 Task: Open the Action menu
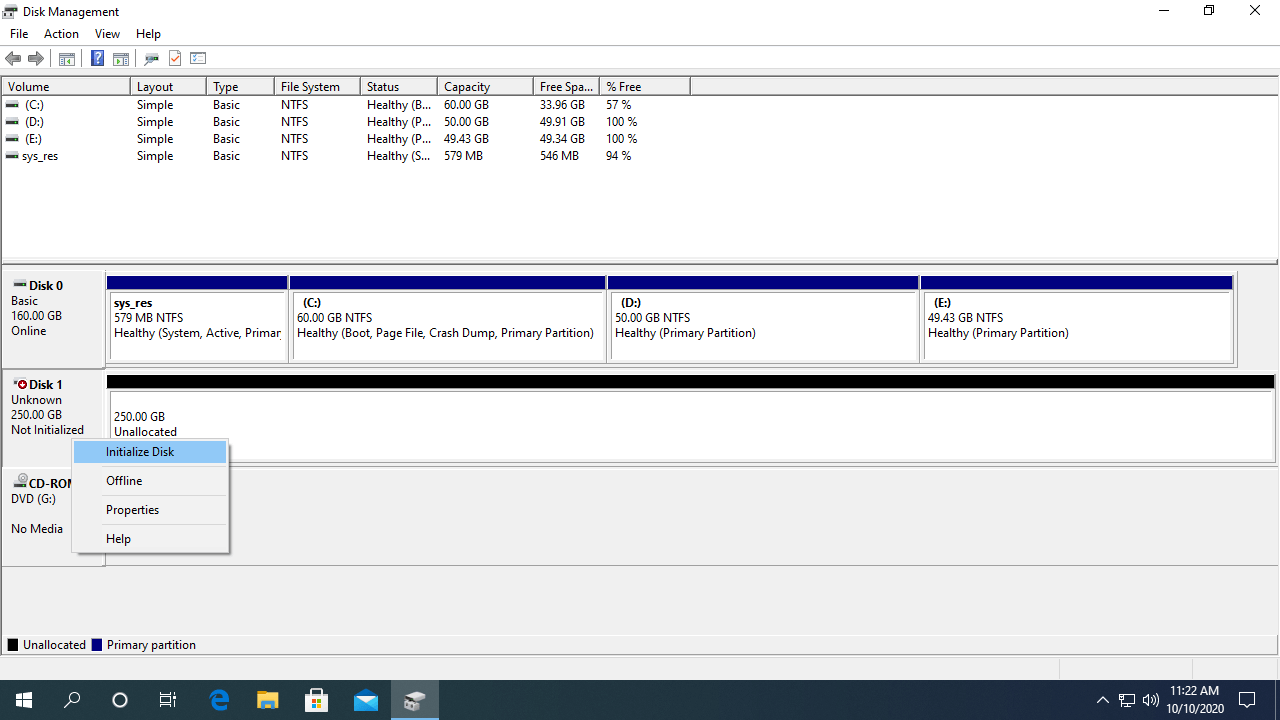pyautogui.click(x=61, y=34)
